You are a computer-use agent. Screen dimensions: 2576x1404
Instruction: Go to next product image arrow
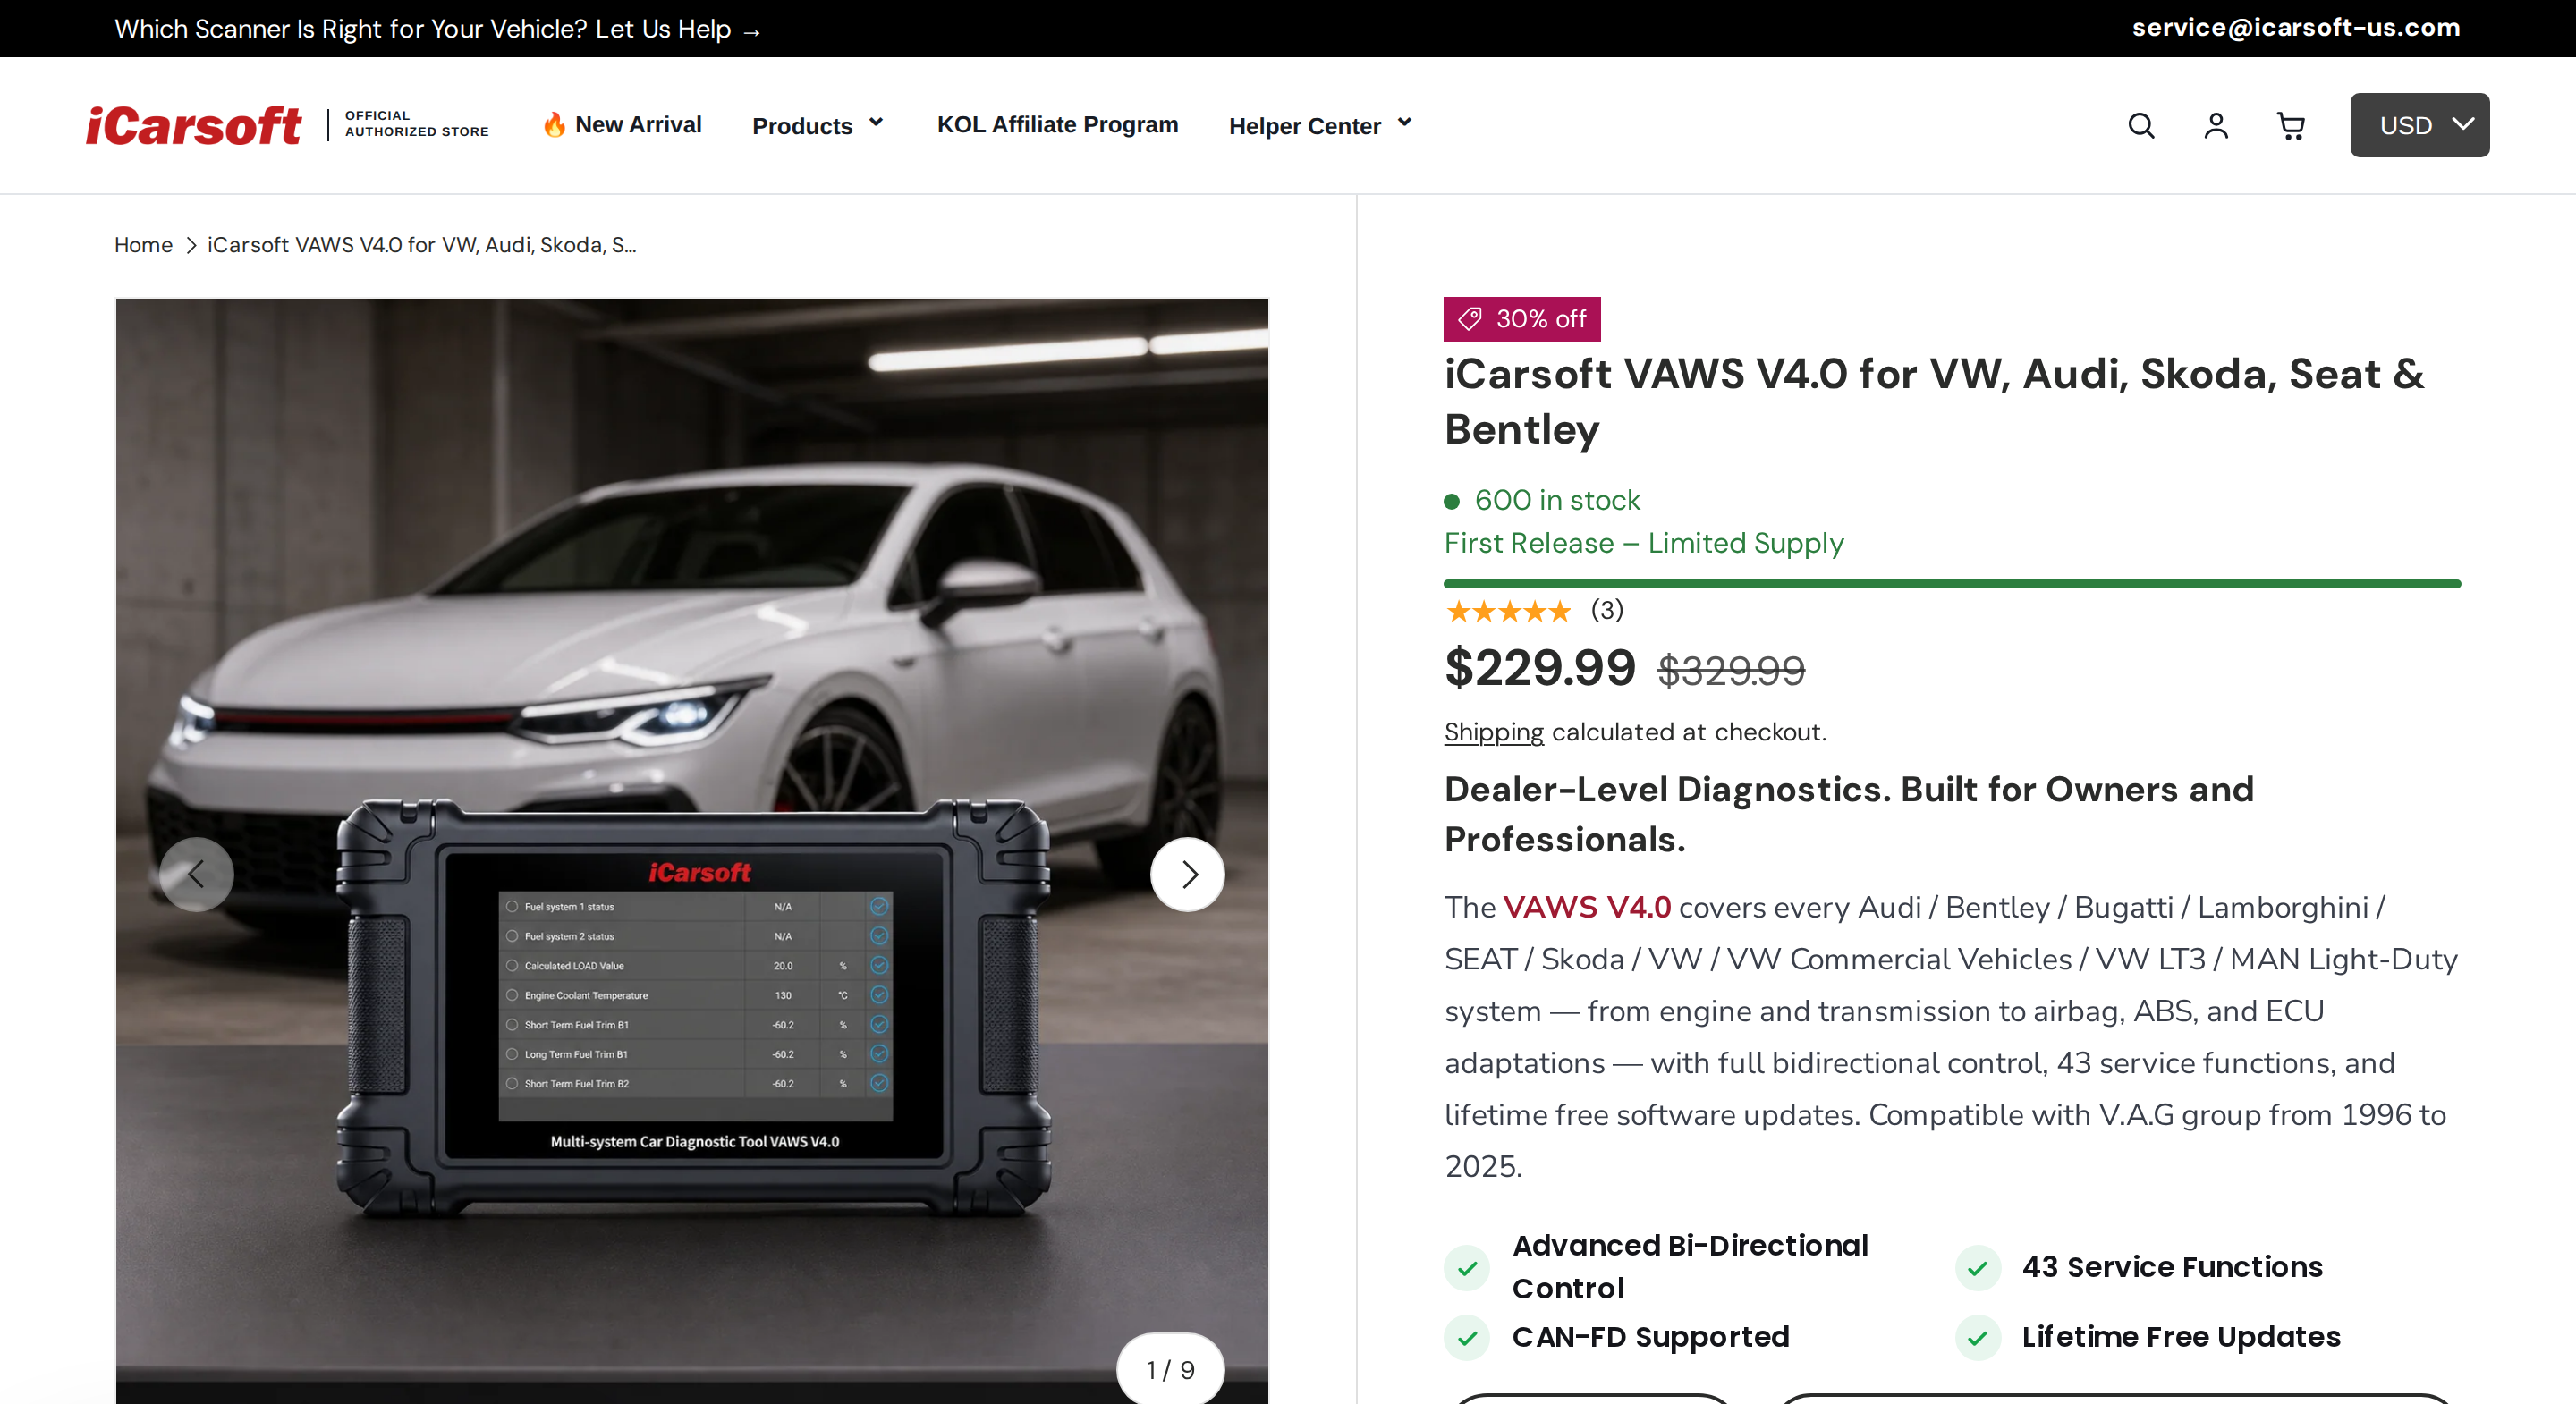[x=1188, y=875]
